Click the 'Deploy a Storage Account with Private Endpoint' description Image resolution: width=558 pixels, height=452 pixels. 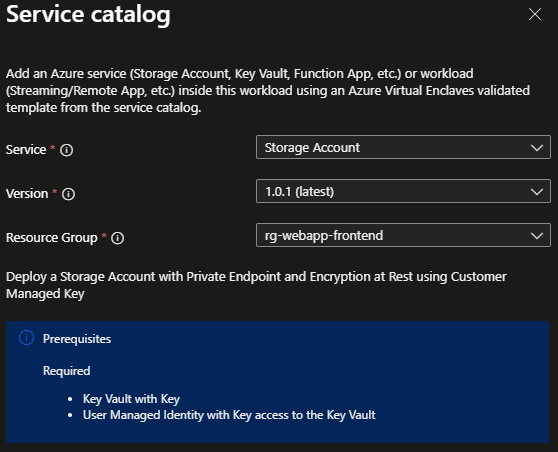point(256,285)
